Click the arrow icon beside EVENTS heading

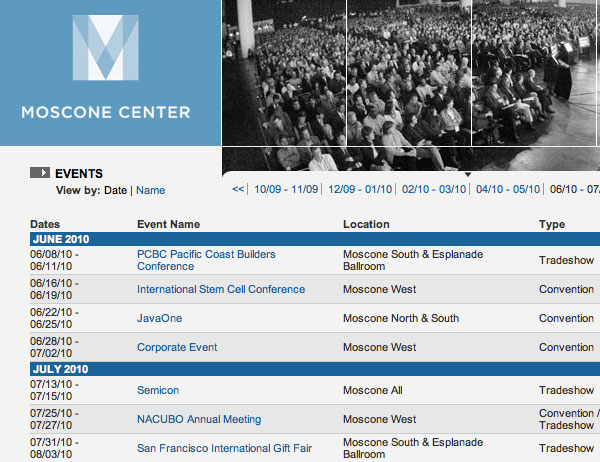[40, 173]
